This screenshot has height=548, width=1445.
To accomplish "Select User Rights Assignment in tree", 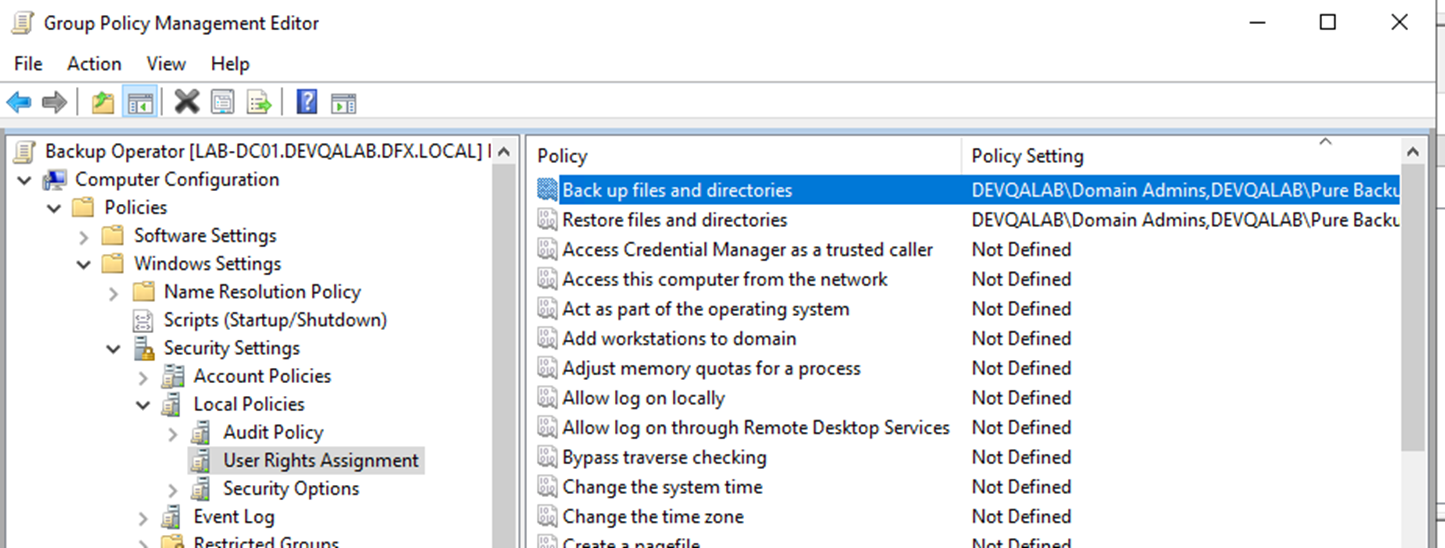I will tap(321, 460).
